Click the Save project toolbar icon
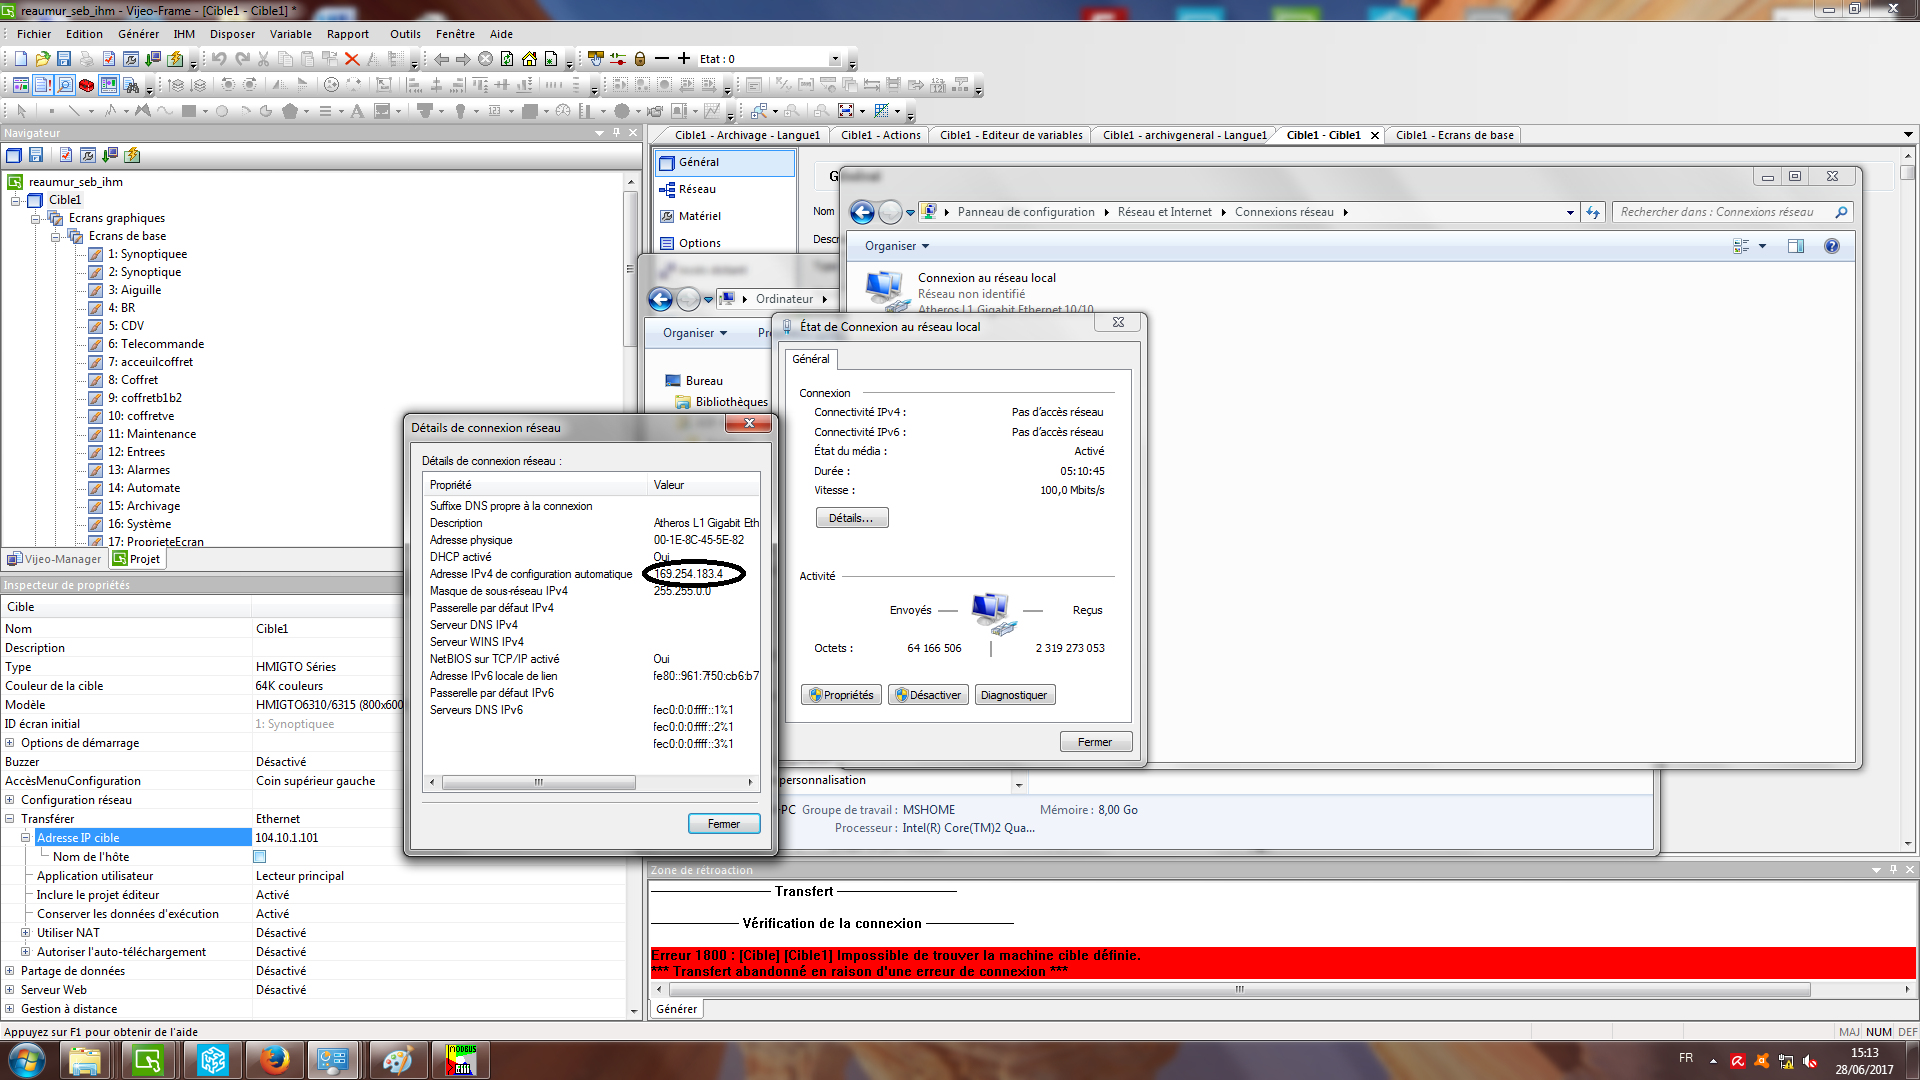1920x1080 pixels. (64, 59)
